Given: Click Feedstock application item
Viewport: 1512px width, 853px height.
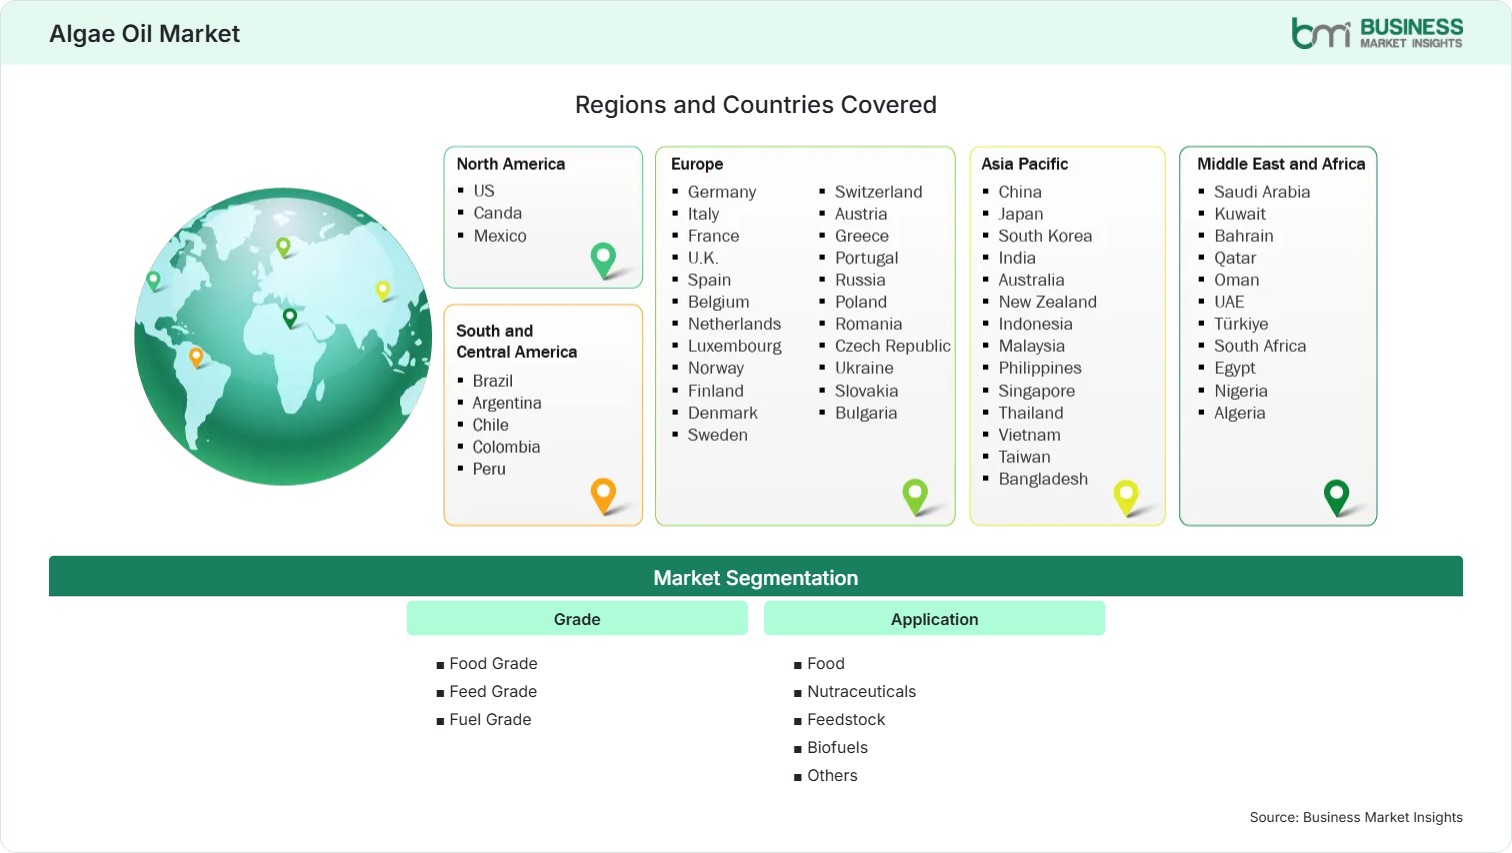Looking at the screenshot, I should 846,720.
